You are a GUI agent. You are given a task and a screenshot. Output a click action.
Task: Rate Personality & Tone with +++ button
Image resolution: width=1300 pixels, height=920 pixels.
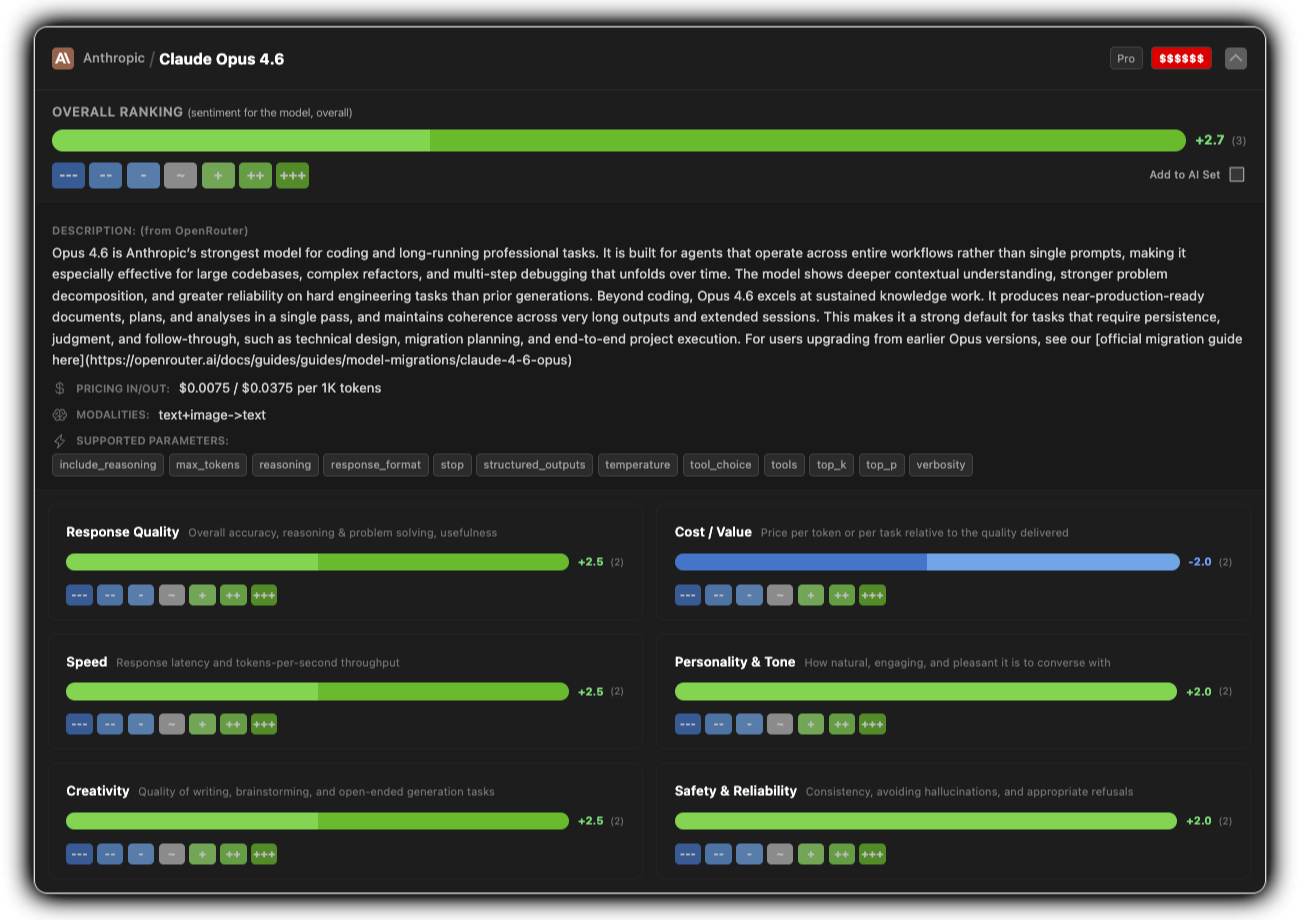click(872, 724)
